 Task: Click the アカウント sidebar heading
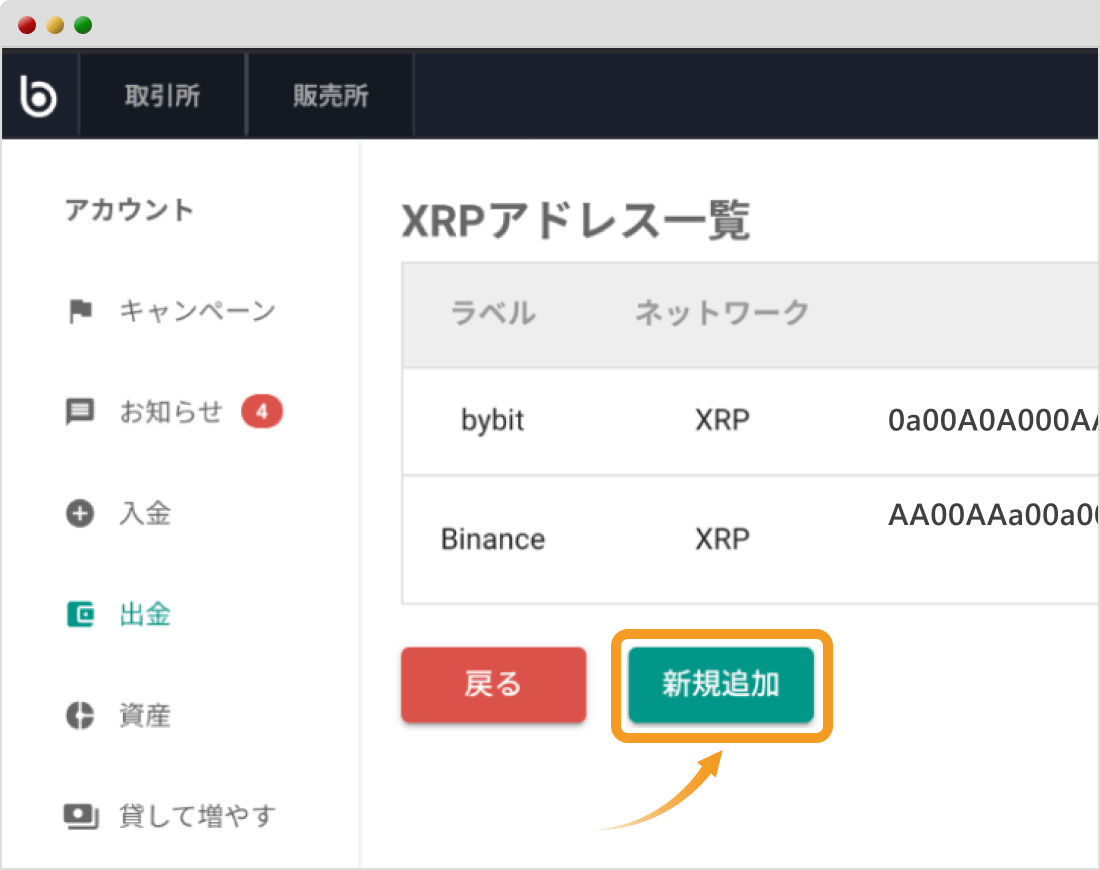point(130,211)
